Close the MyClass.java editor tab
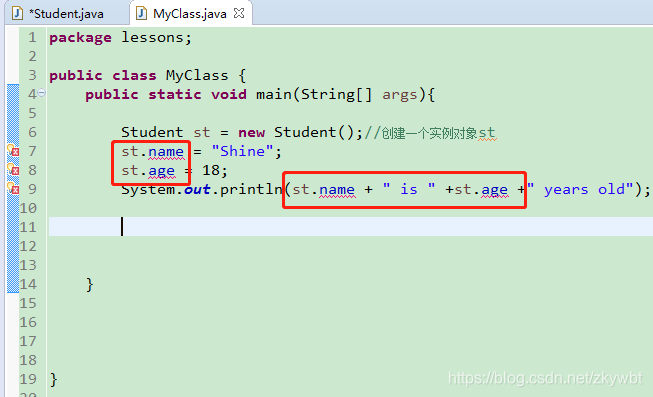 point(239,13)
